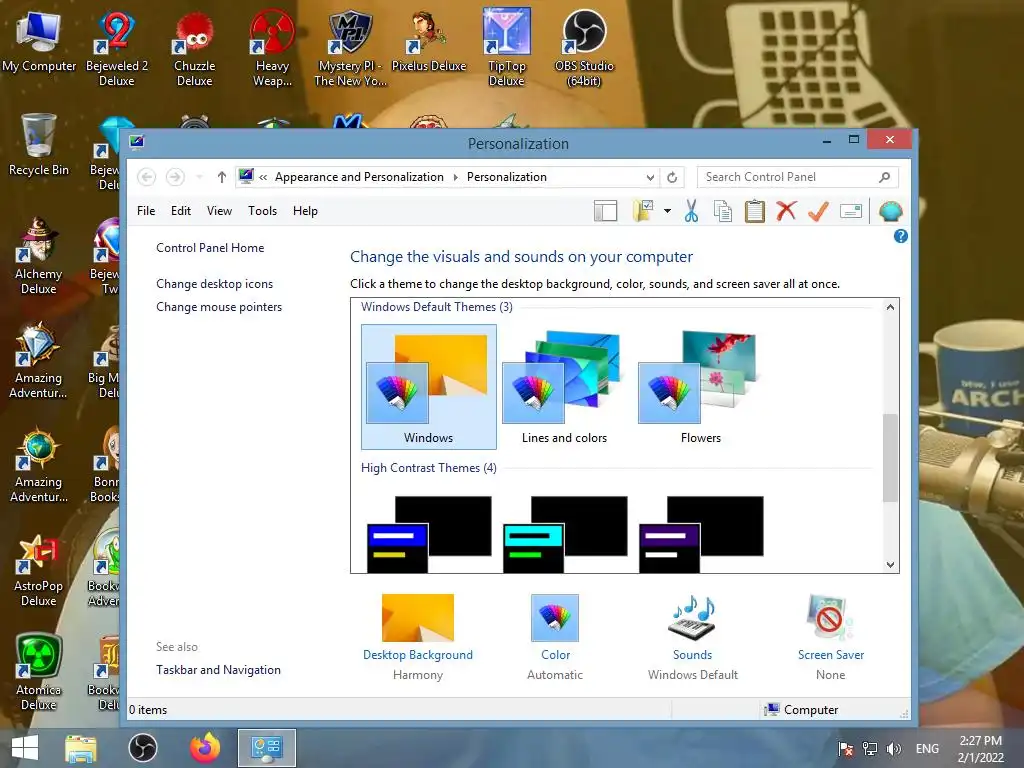Screen dimensions: 1024x768
Task: Click the theme list scroll down arrow
Action: (890, 565)
